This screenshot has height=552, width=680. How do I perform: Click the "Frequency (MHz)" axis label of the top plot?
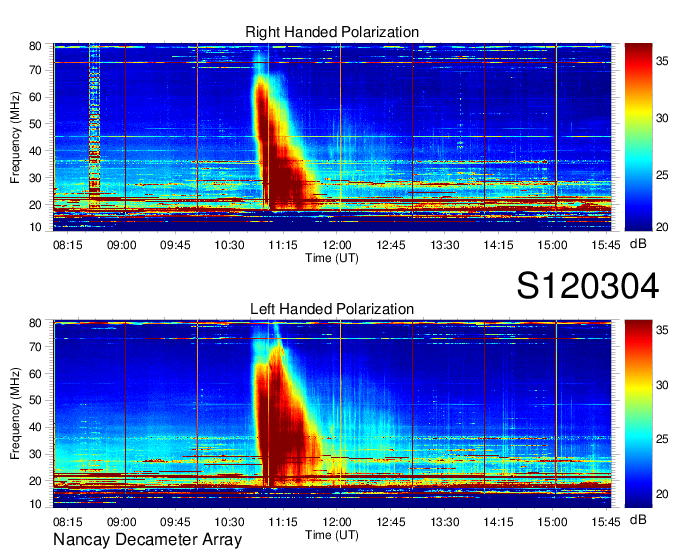[x=15, y=137]
